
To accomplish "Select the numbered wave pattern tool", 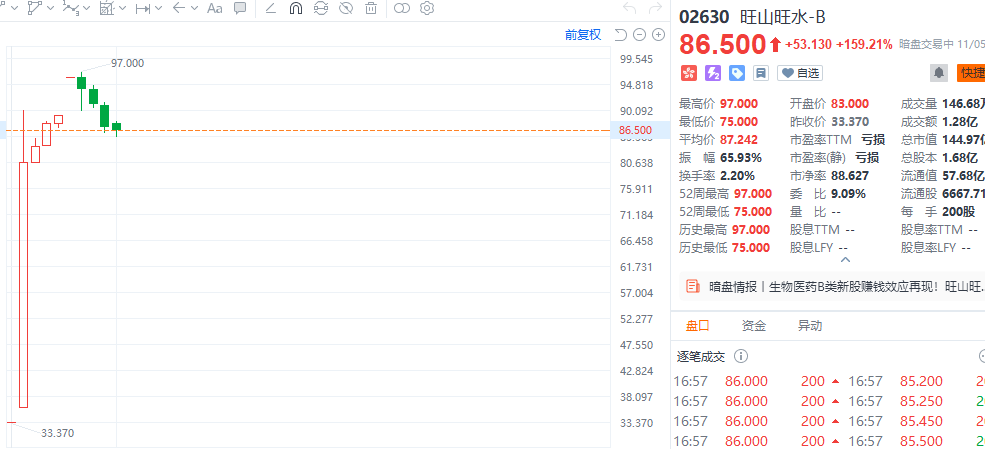I will (x=71, y=8).
